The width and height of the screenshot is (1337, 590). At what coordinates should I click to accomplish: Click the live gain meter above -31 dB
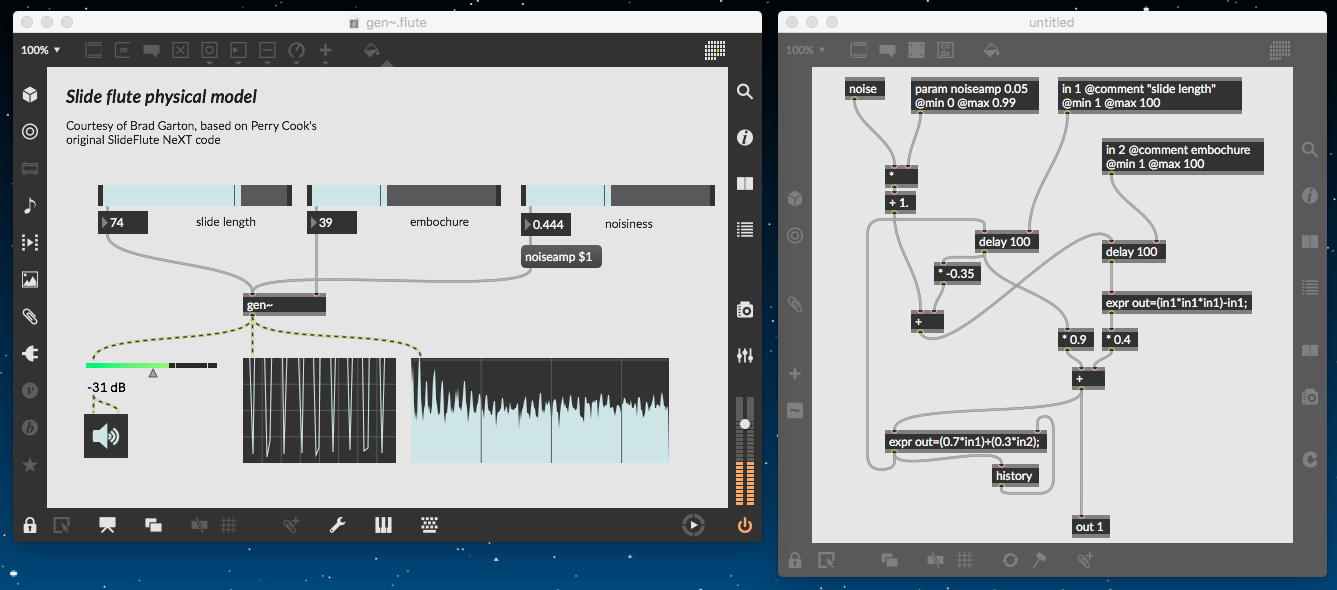[x=152, y=367]
